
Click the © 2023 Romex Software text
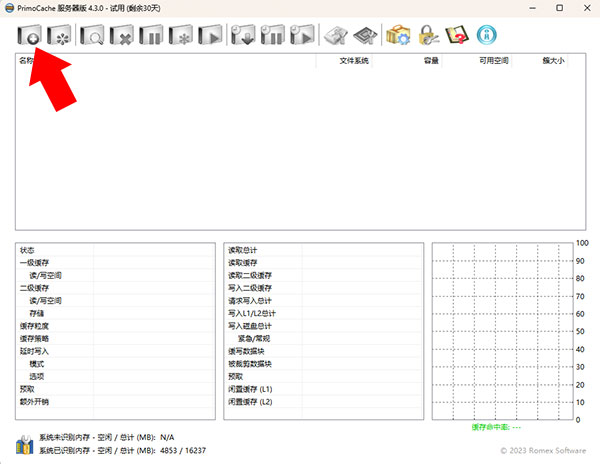pos(543,451)
